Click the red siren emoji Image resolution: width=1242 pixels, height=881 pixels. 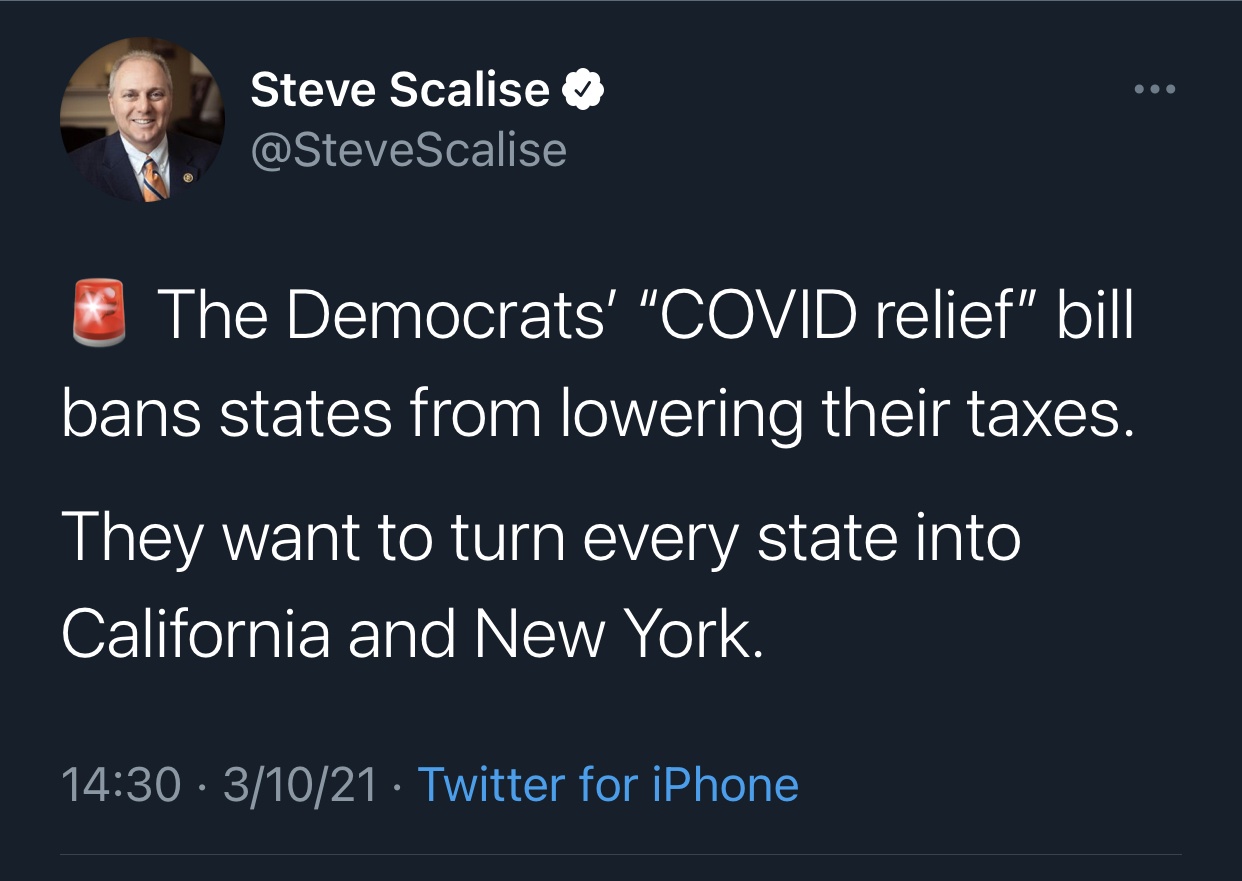tap(100, 313)
